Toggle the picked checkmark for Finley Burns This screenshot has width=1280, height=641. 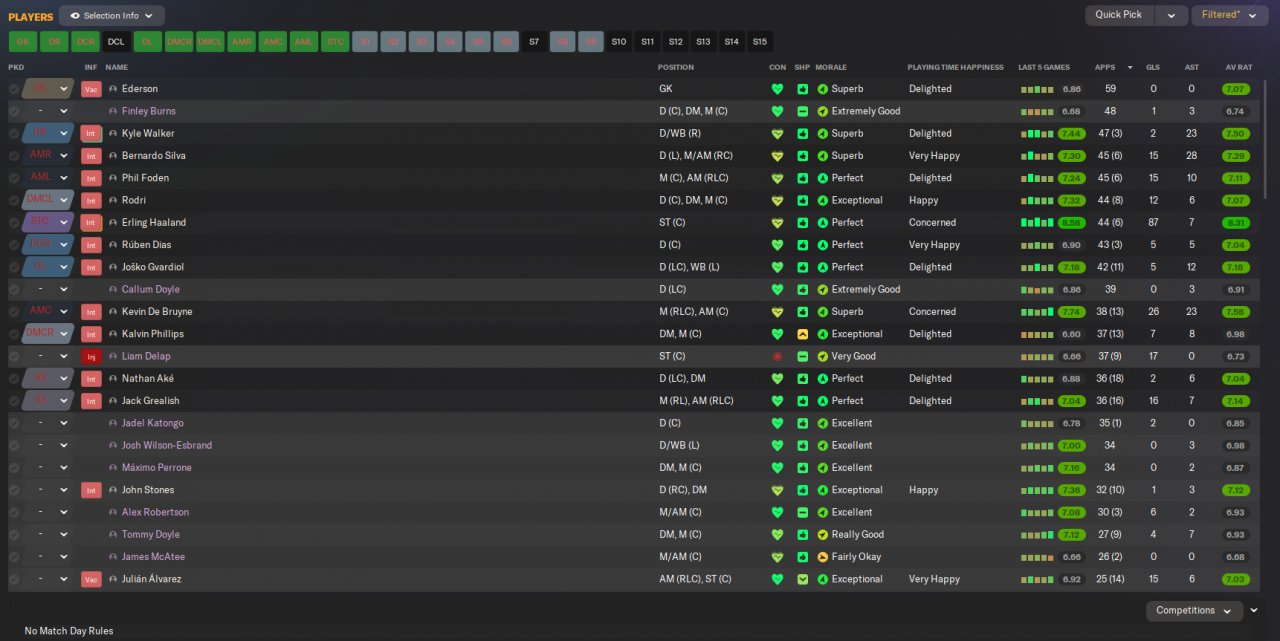(x=14, y=111)
